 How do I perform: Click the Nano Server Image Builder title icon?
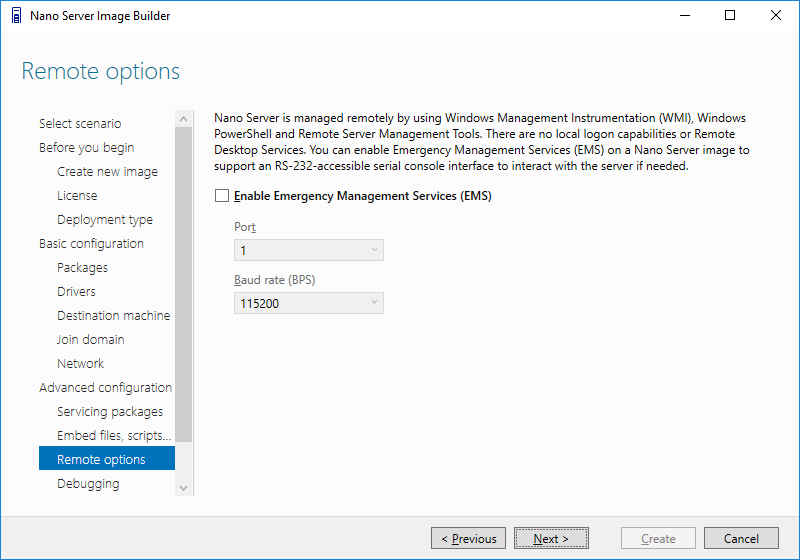click(16, 16)
